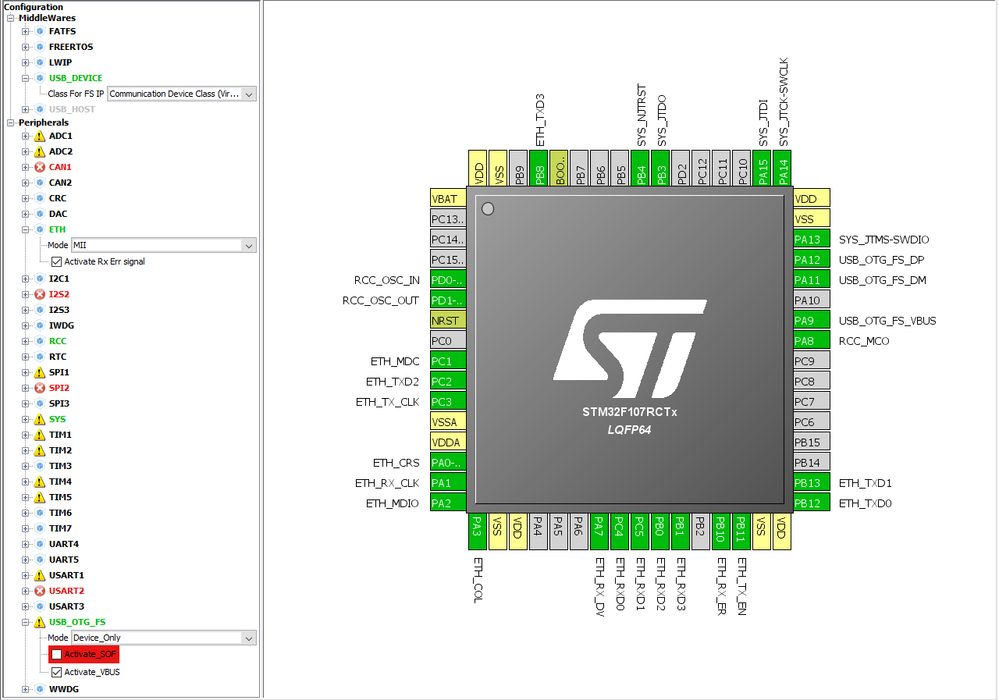Click the SYS warning icon
This screenshot has height=700, width=999.
40,419
